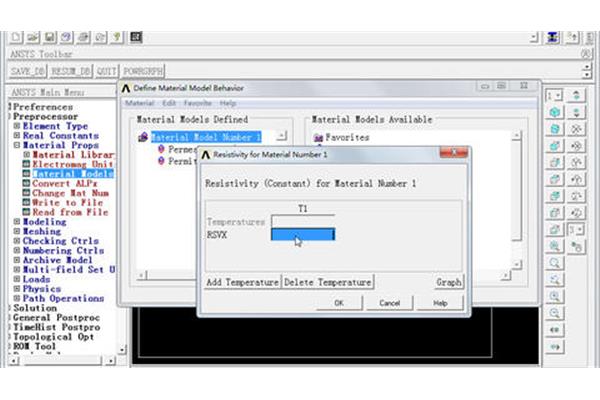Expand the Real Constants tree node
This screenshot has height=400, width=600.
pos(17,136)
